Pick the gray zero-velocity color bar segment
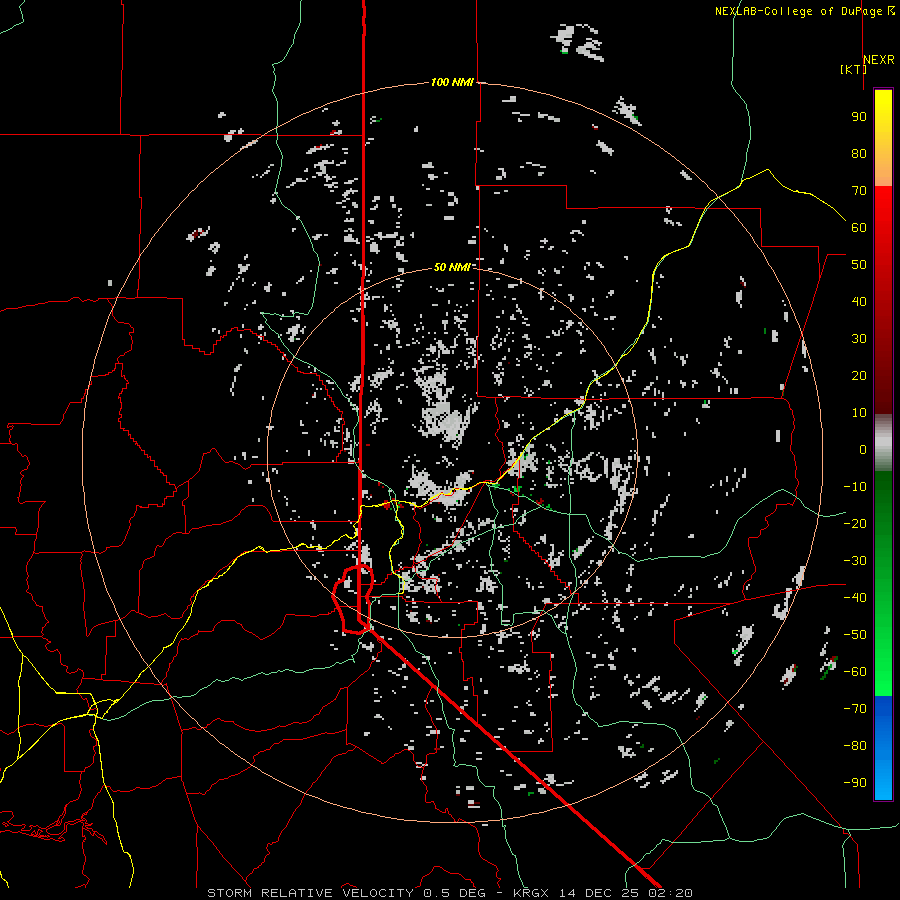Screen dimensions: 900x900 (883, 443)
